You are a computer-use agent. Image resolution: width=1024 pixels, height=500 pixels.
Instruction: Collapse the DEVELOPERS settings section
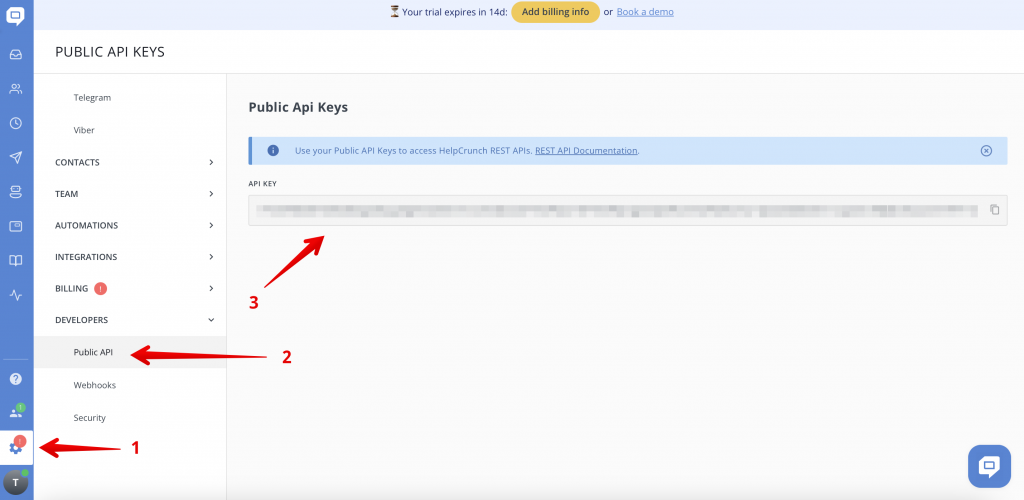click(x=135, y=320)
